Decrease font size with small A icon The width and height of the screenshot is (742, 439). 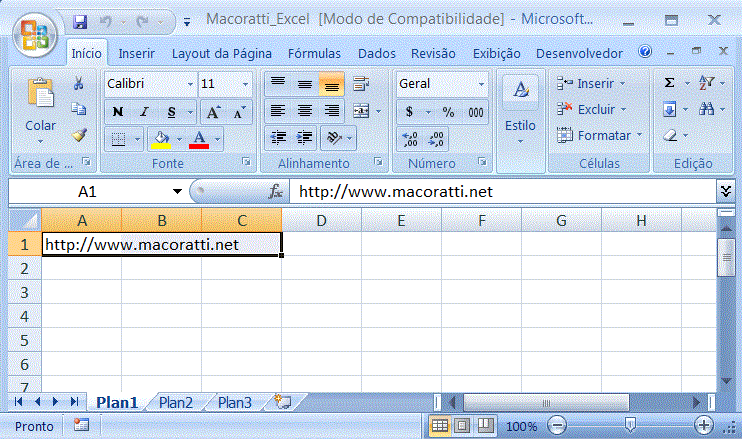(239, 112)
